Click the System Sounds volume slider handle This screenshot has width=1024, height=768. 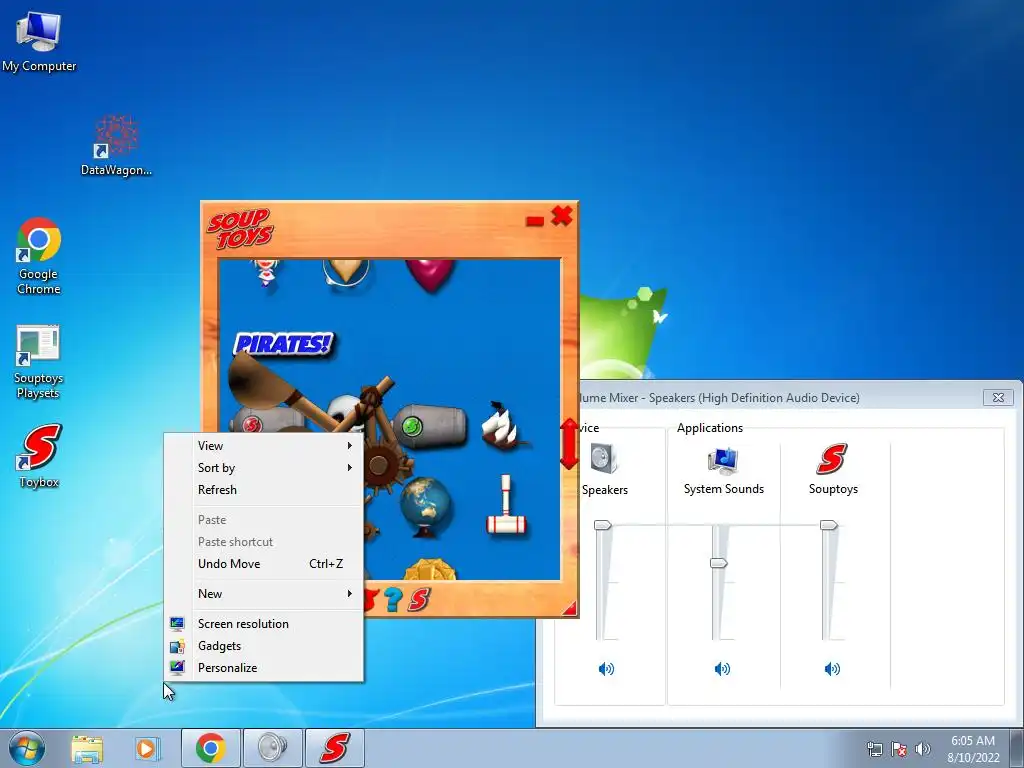click(718, 563)
